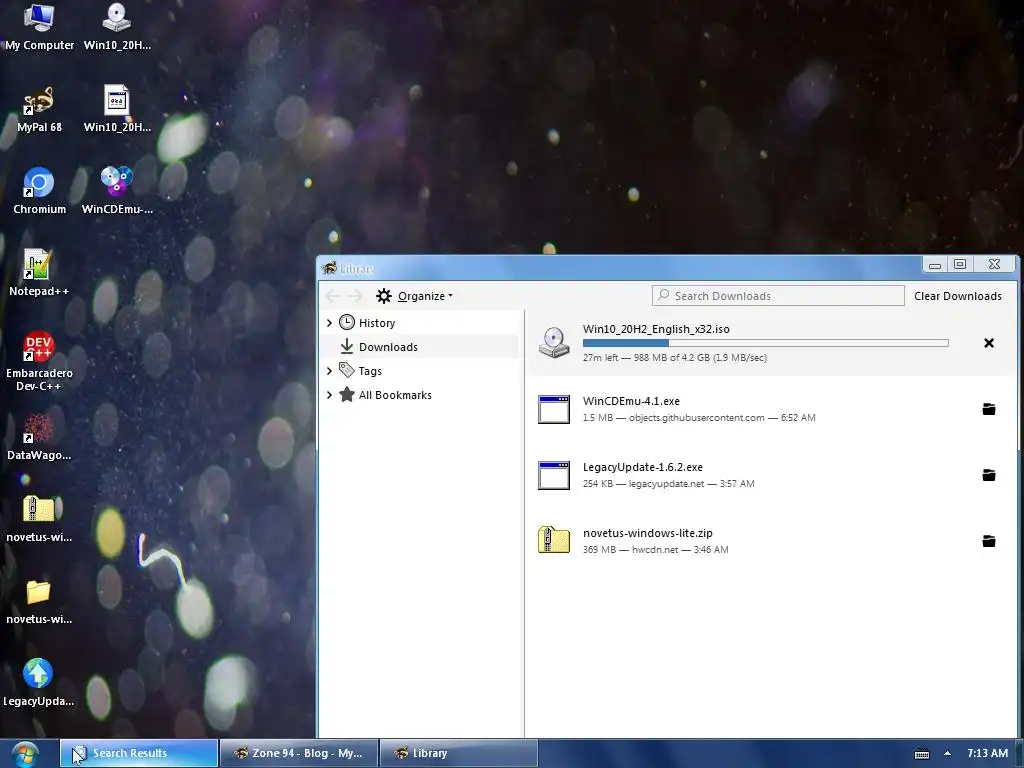This screenshot has height=768, width=1024.
Task: Click the back arrow in Library toolbar
Action: pyautogui.click(x=332, y=296)
